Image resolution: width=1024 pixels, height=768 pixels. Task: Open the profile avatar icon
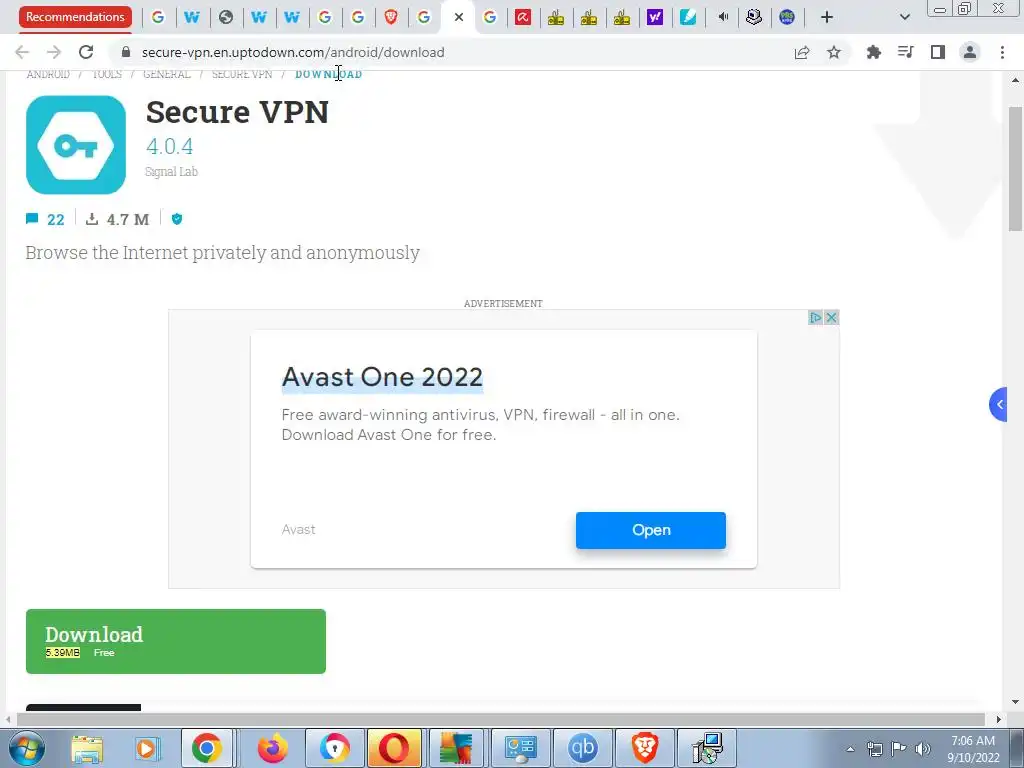[x=970, y=52]
